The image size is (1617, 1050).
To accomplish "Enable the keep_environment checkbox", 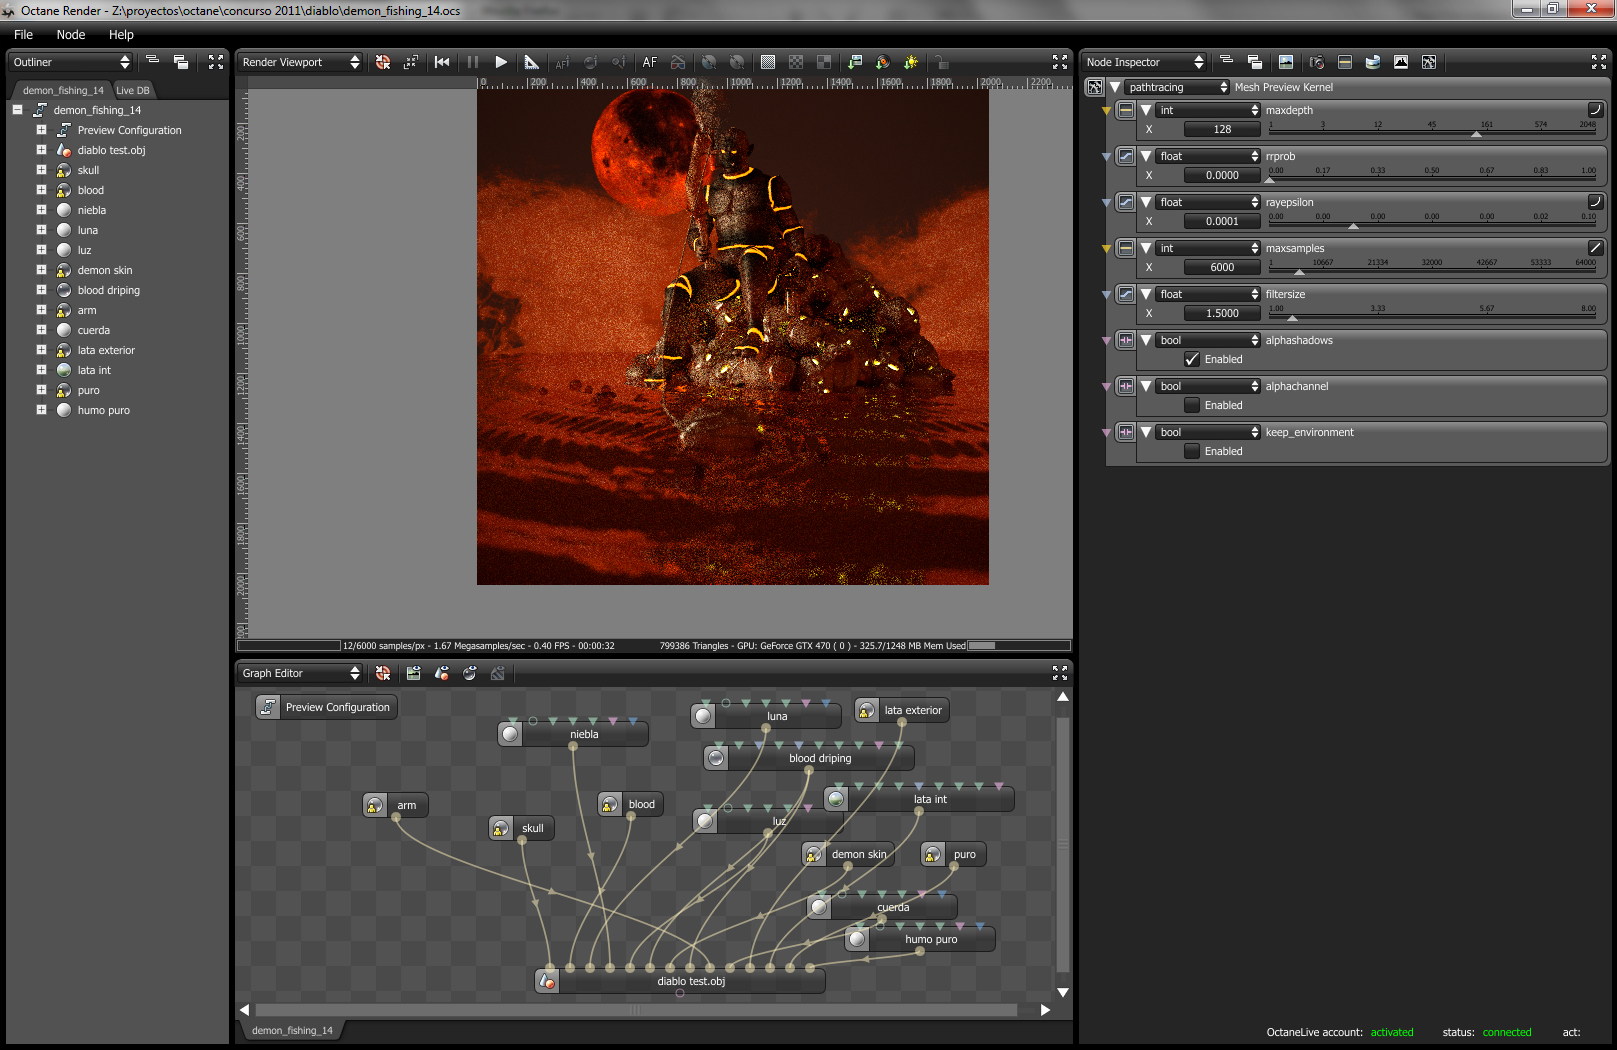I will (x=1192, y=451).
